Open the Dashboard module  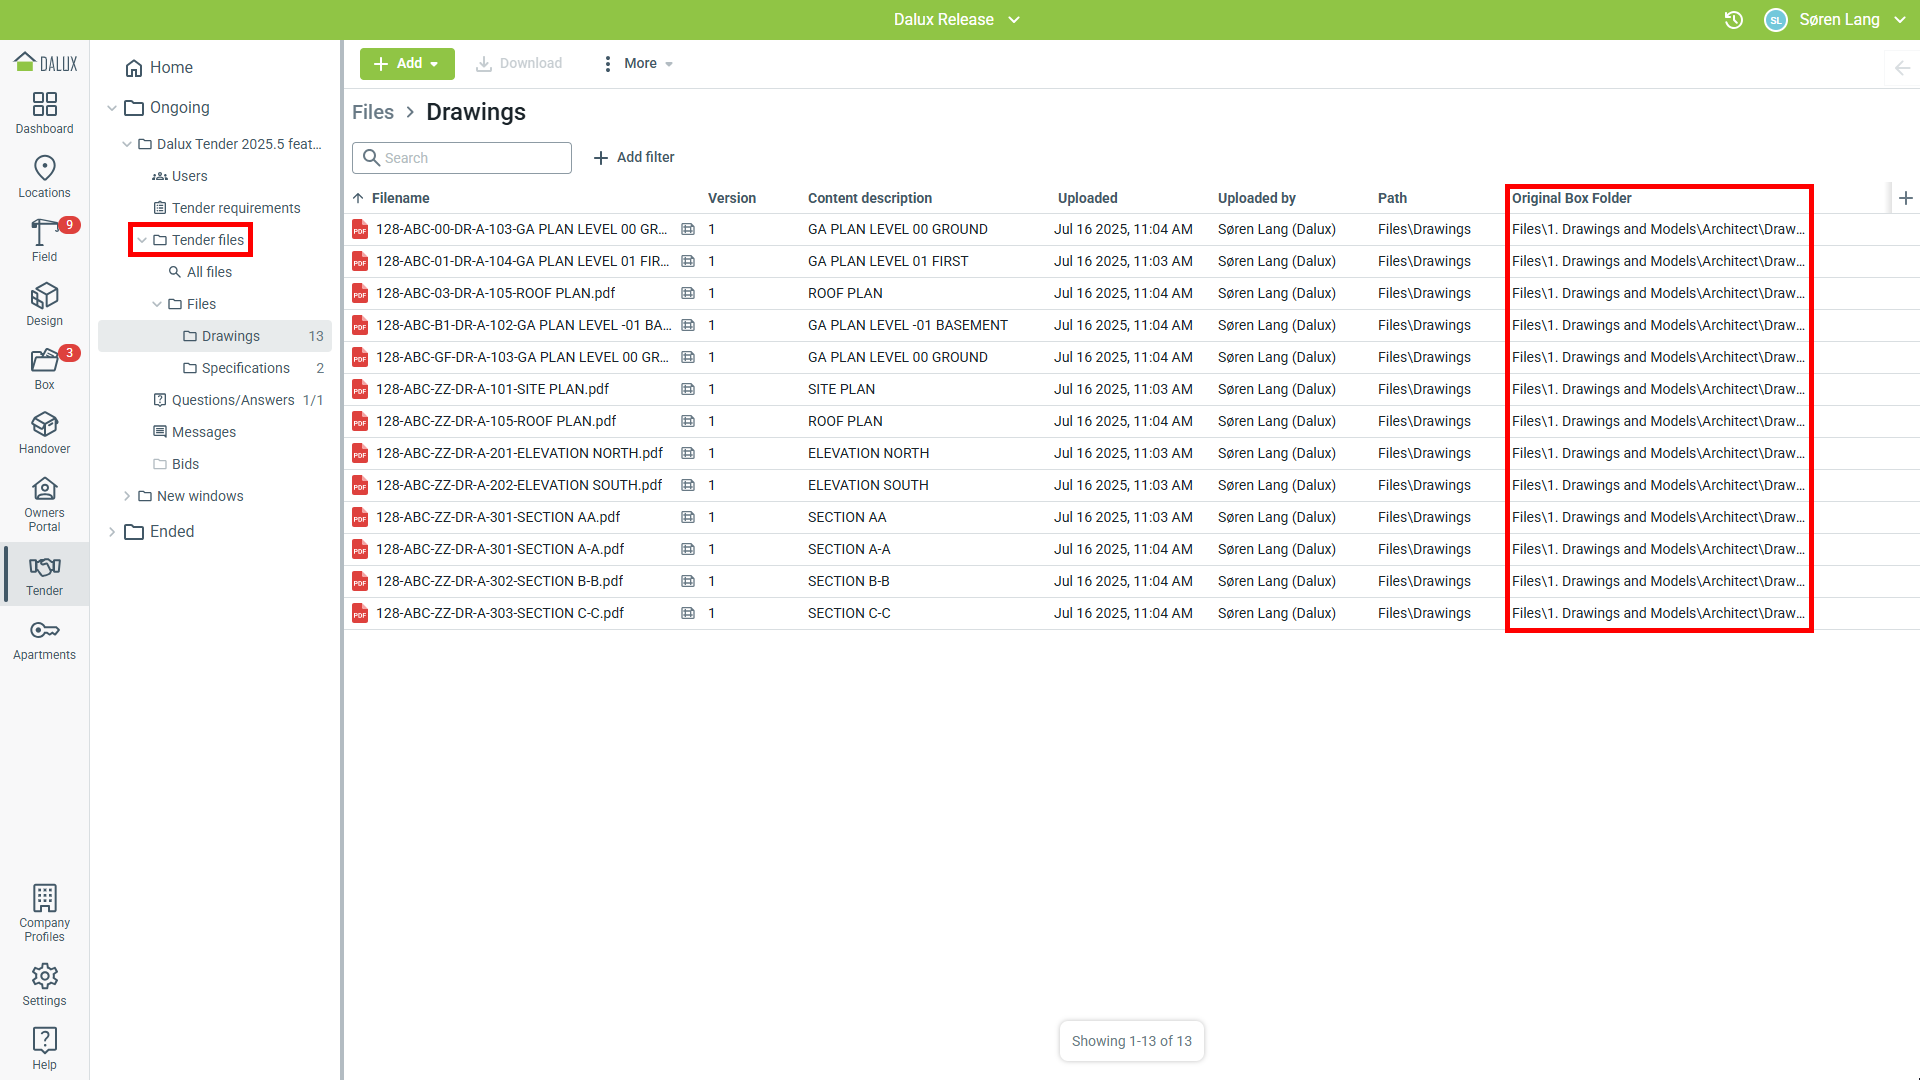44,113
